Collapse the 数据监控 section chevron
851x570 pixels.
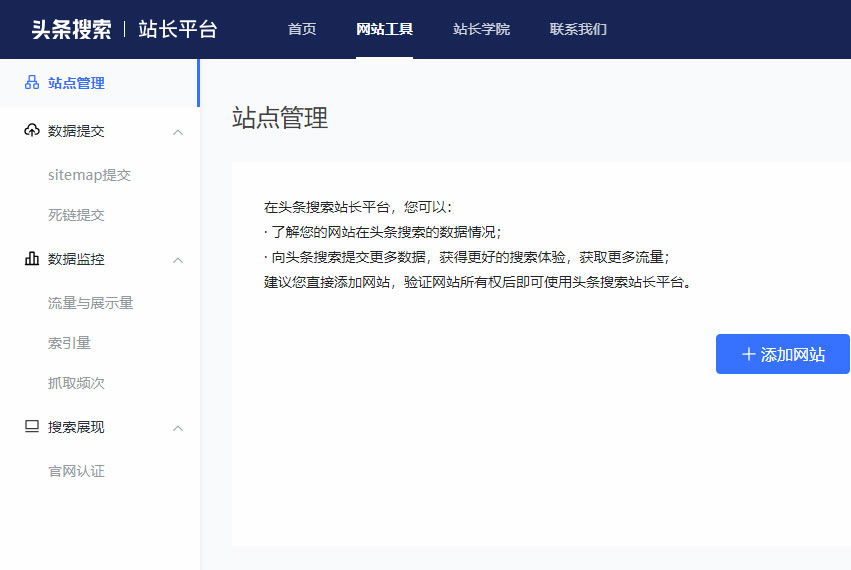[178, 260]
